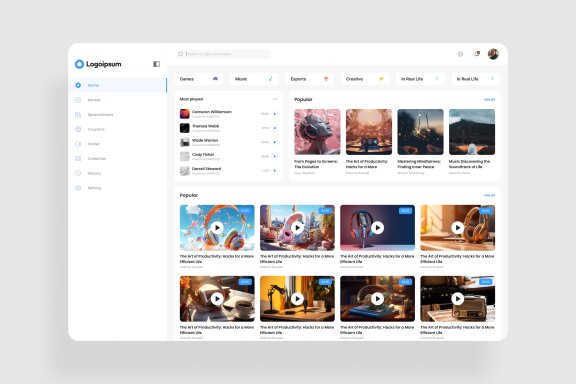Open the pink robot-with-headphones album cover
Image resolution: width=576 pixels, height=384 pixels.
(317, 132)
